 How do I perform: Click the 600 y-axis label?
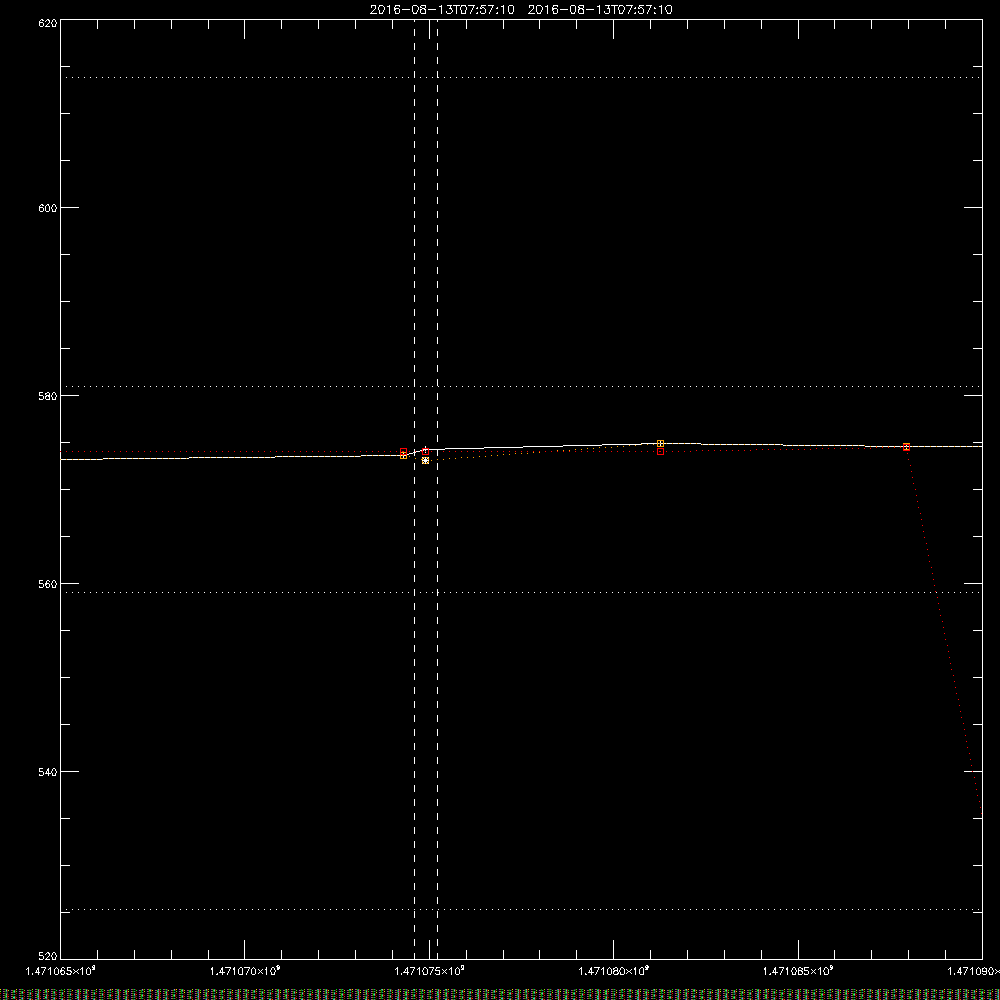pos(48,208)
